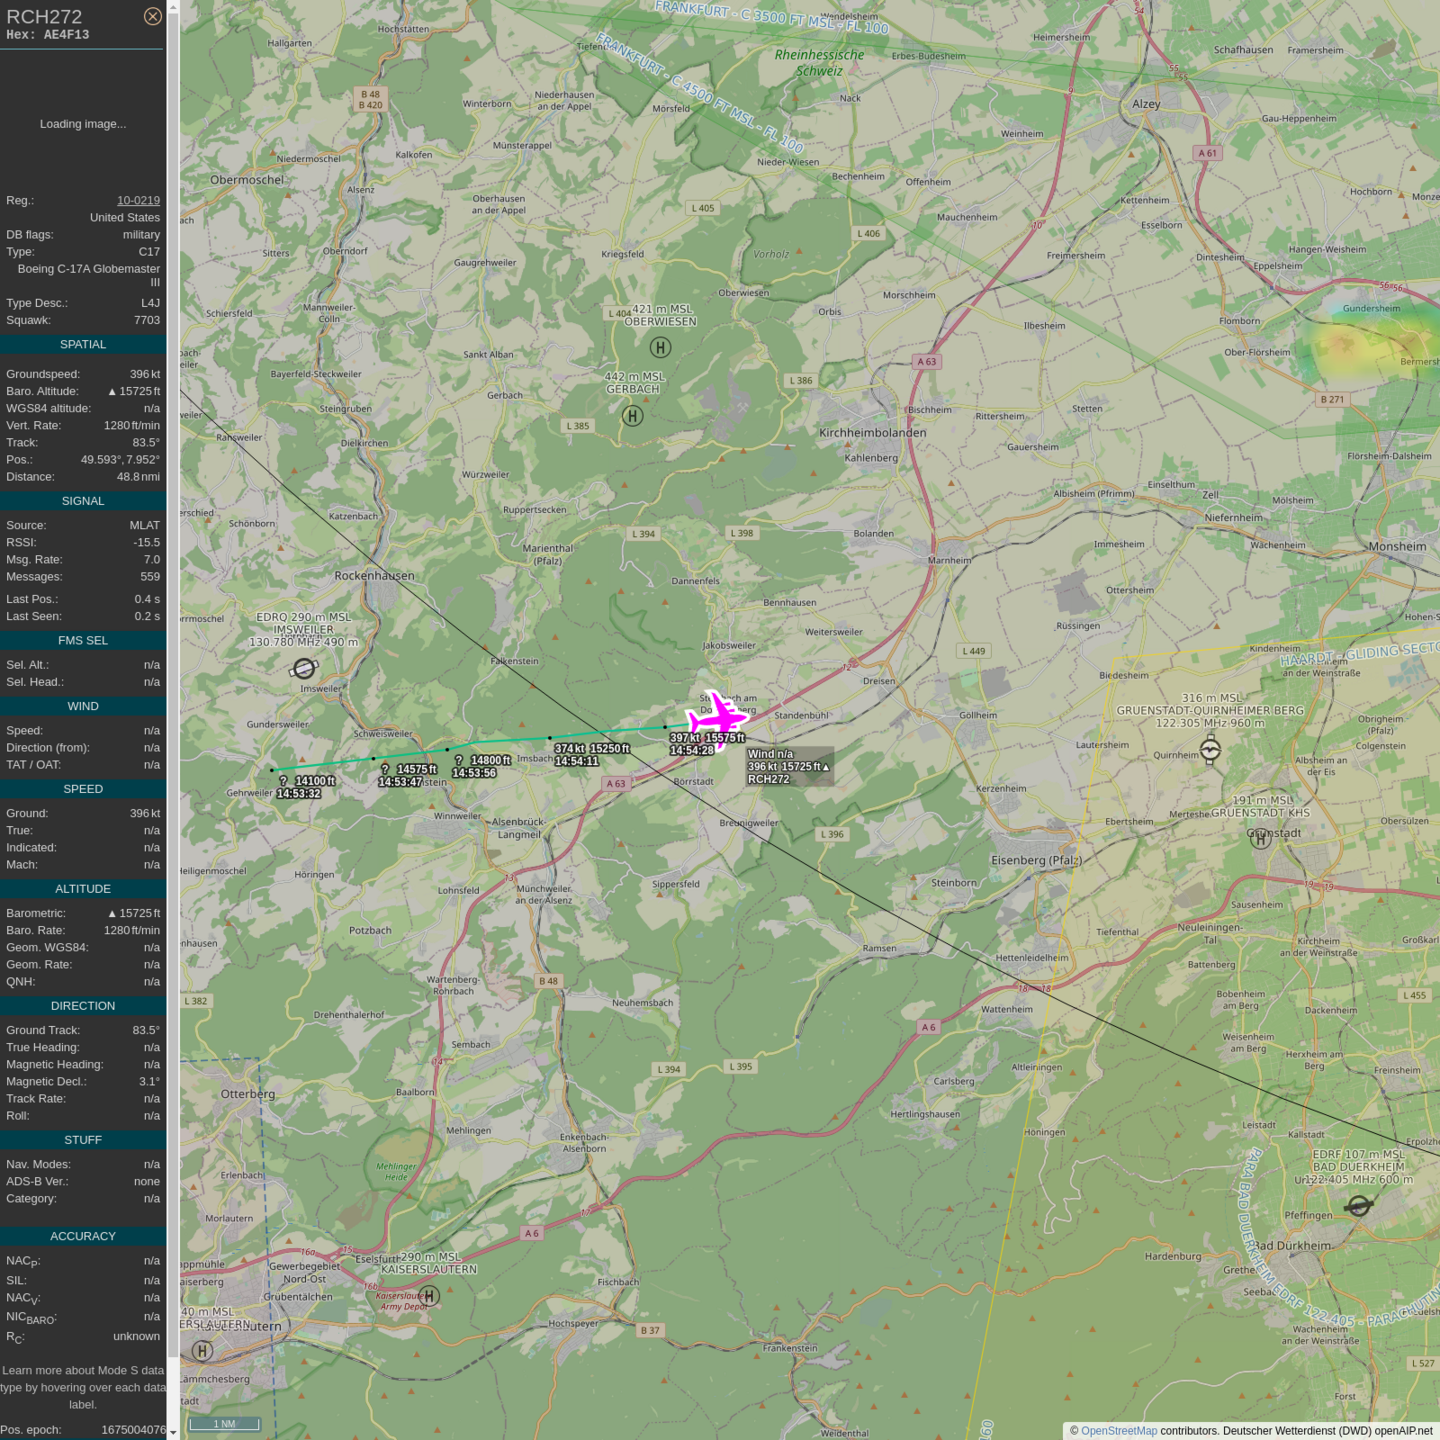Click the 14:53:56 track point label
This screenshot has width=1440, height=1440.
pos(474,773)
